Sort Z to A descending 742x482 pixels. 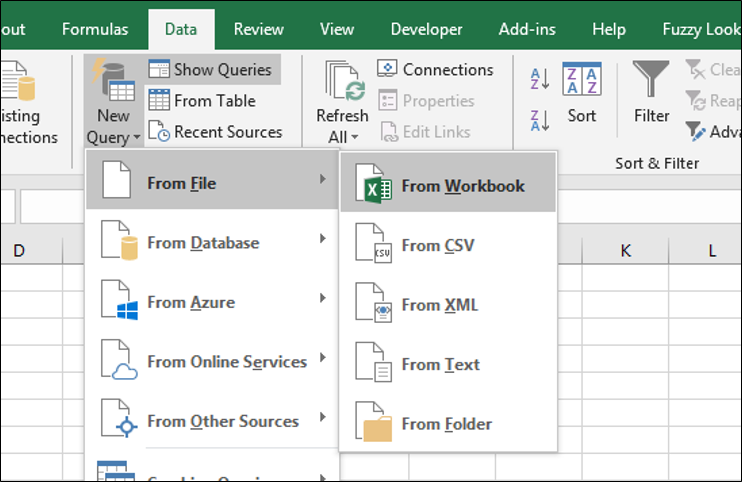coord(540,121)
